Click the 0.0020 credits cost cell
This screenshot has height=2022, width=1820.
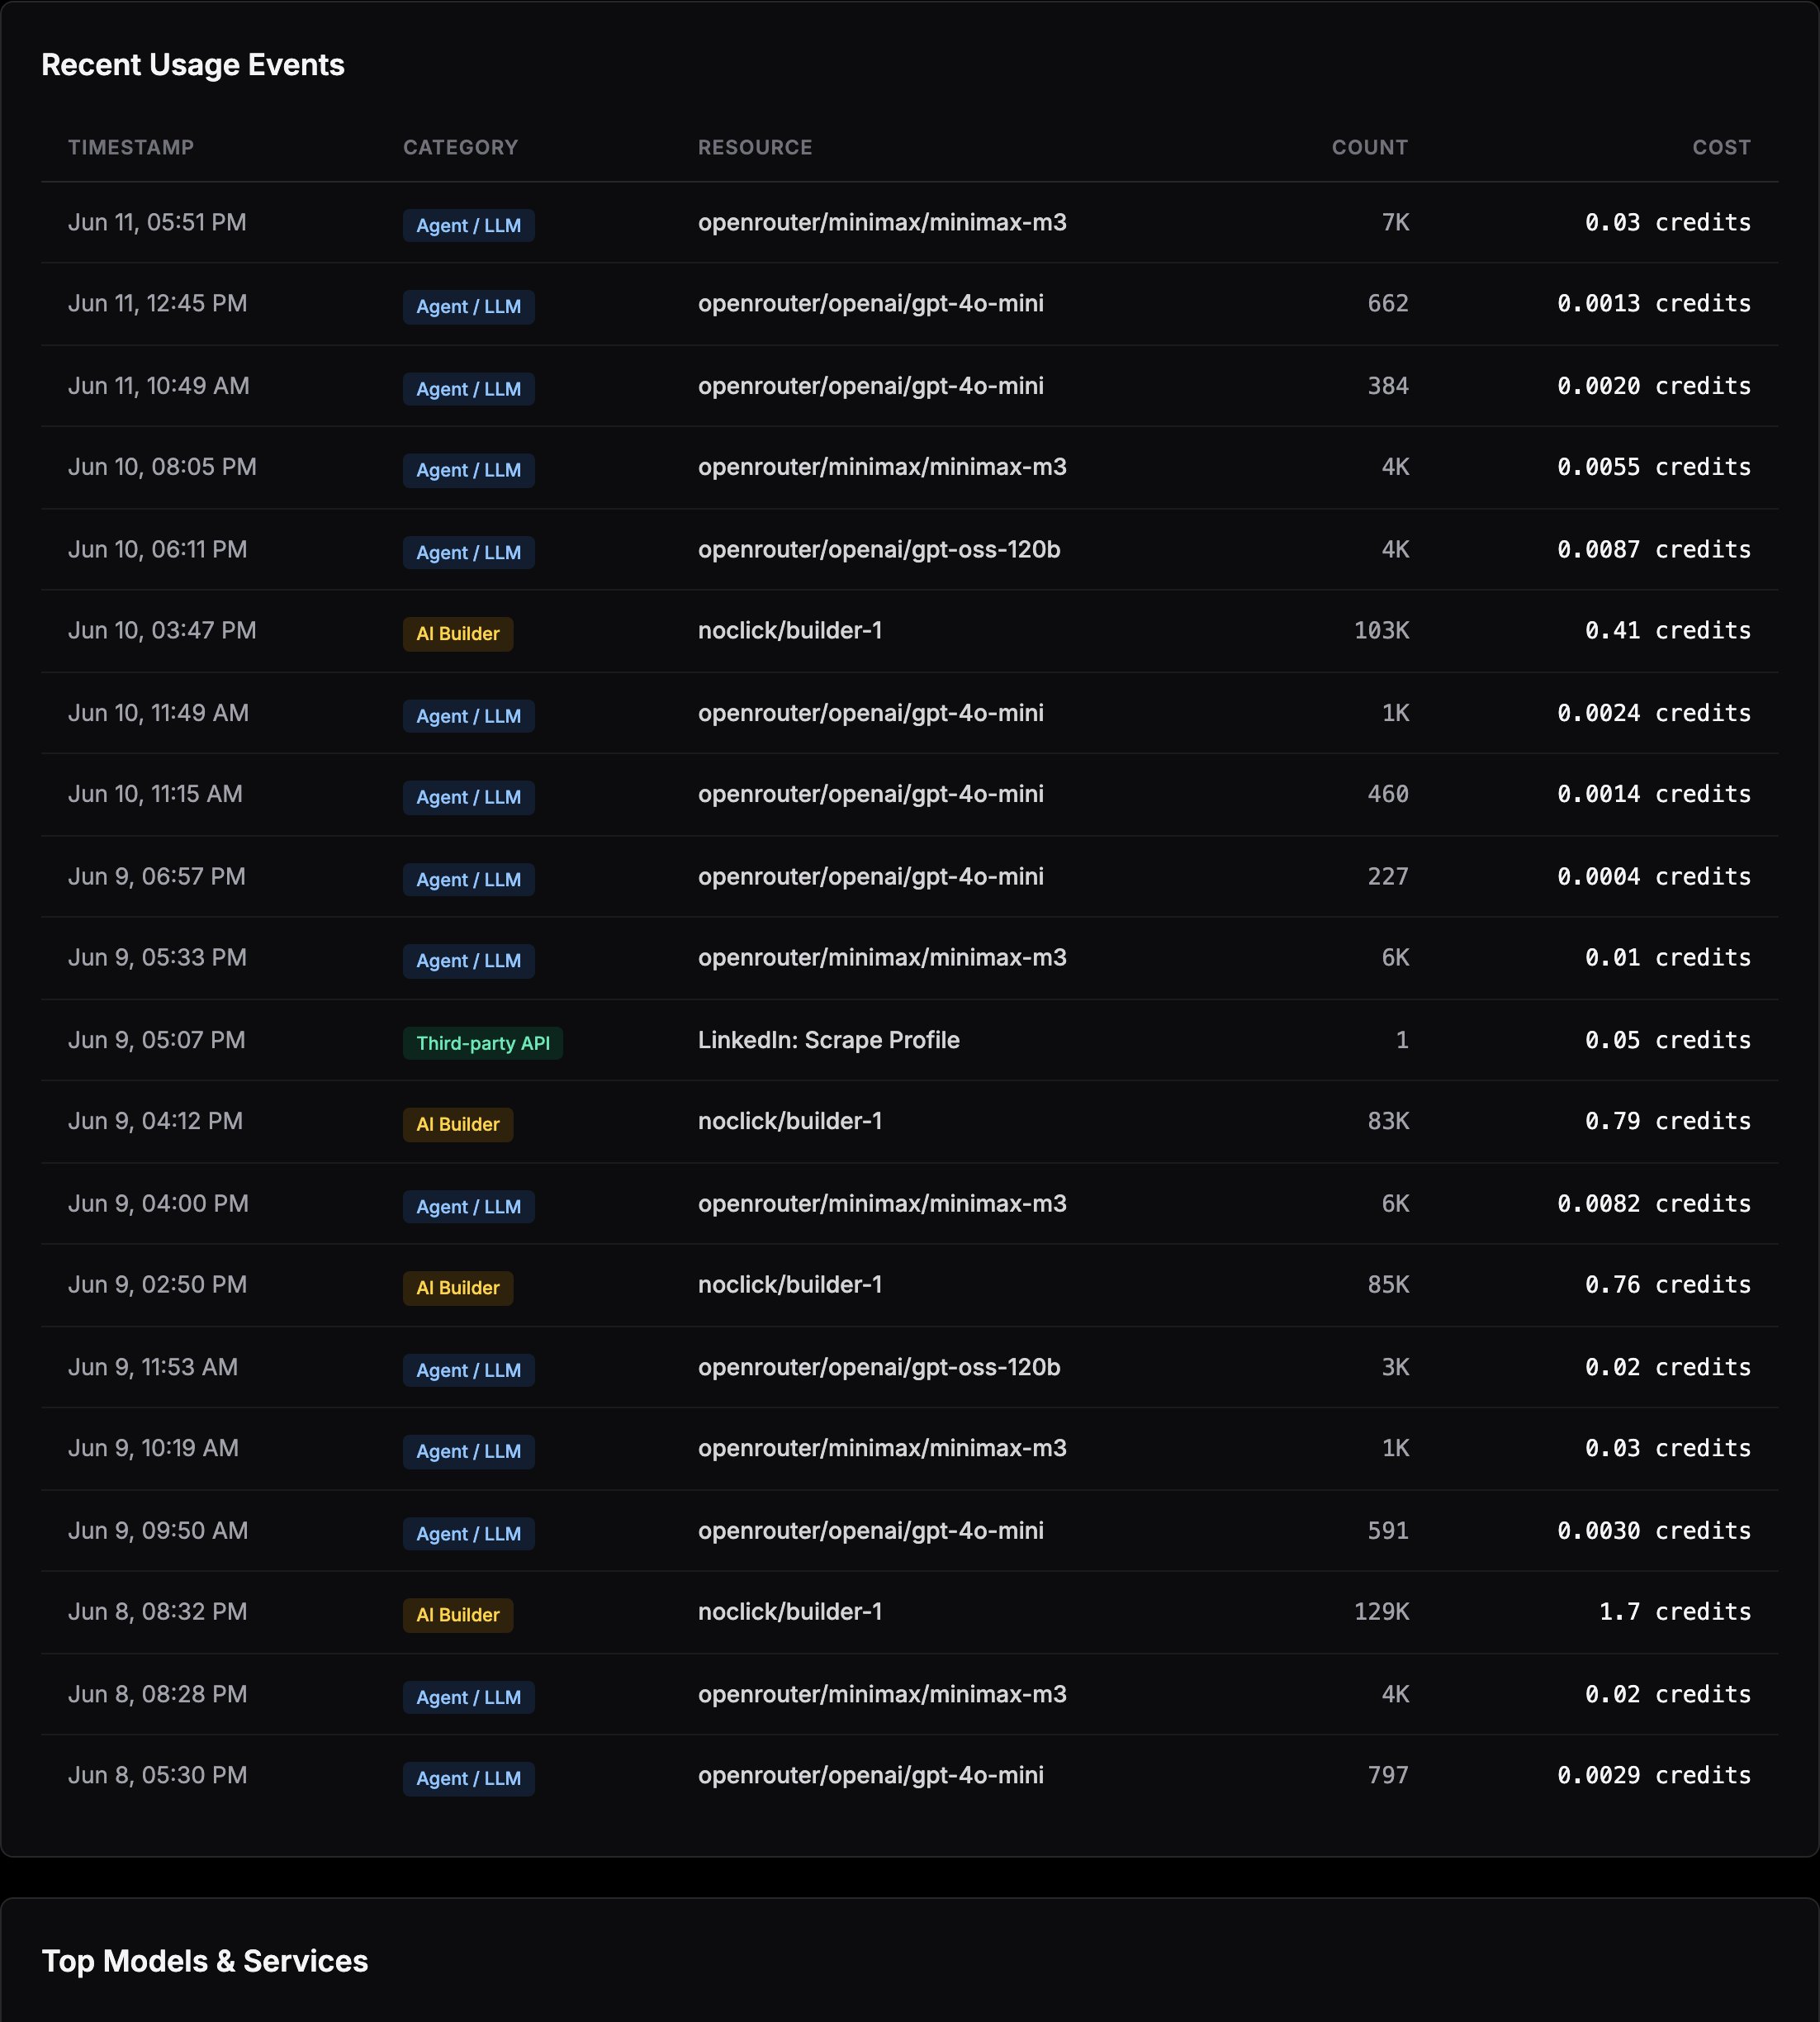(1654, 385)
